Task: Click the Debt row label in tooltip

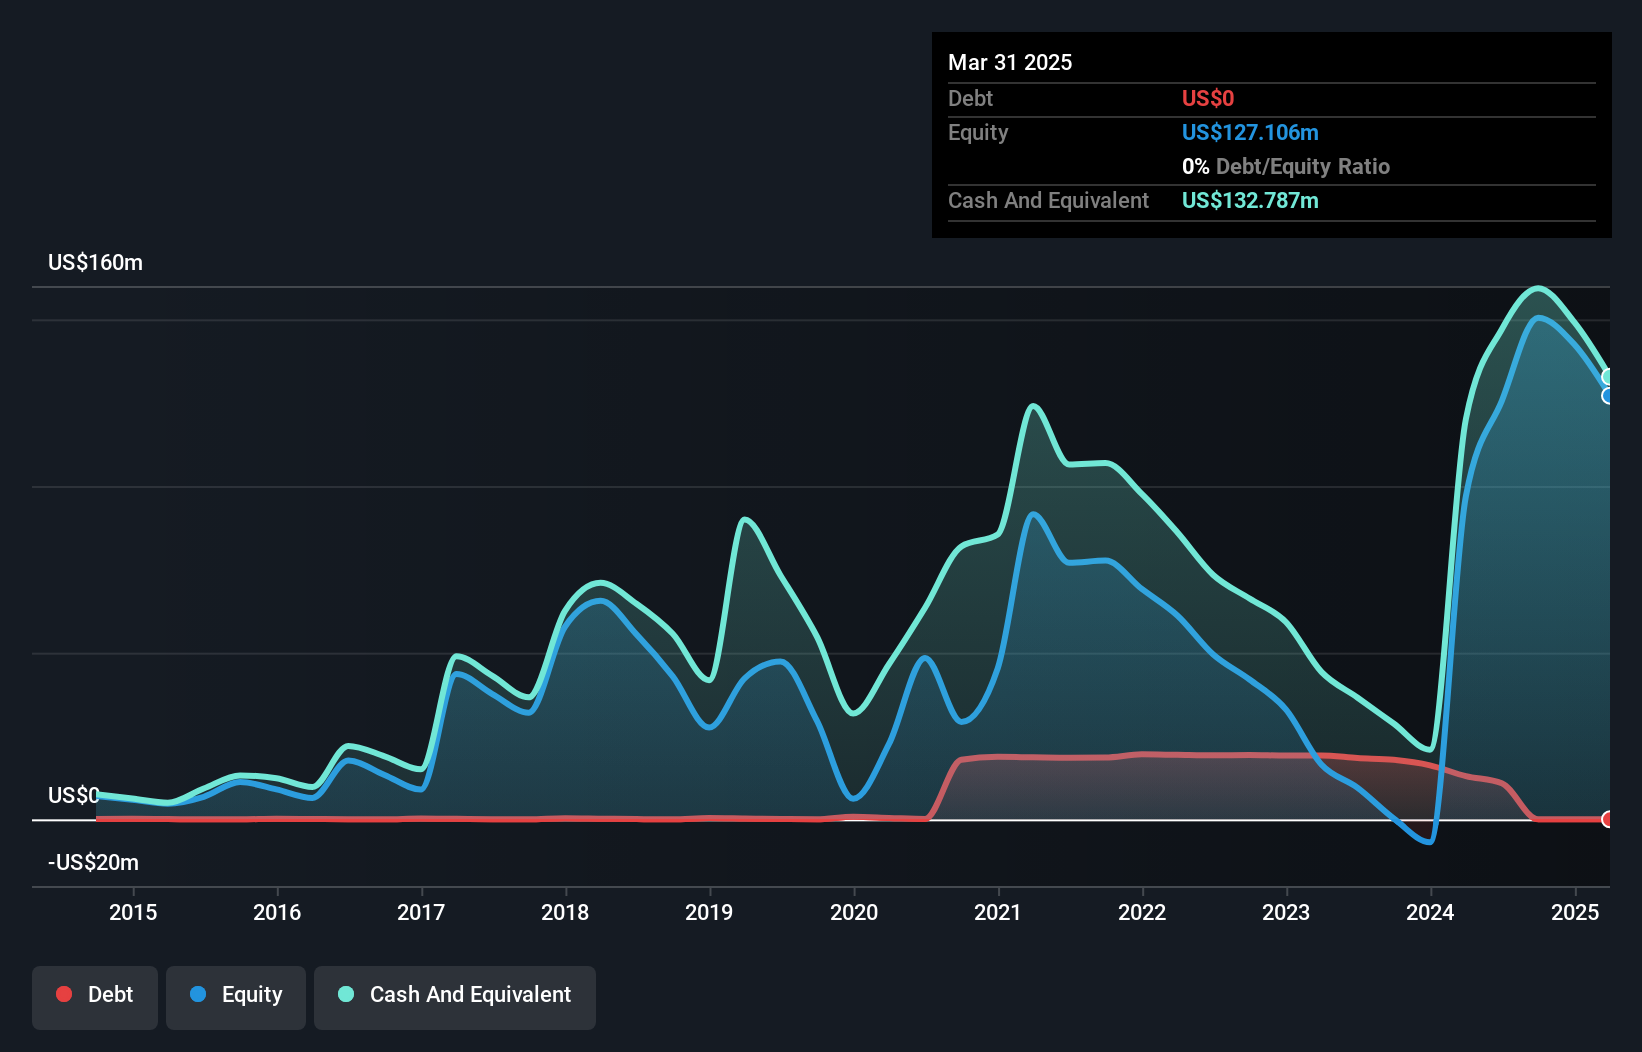Action: [970, 98]
